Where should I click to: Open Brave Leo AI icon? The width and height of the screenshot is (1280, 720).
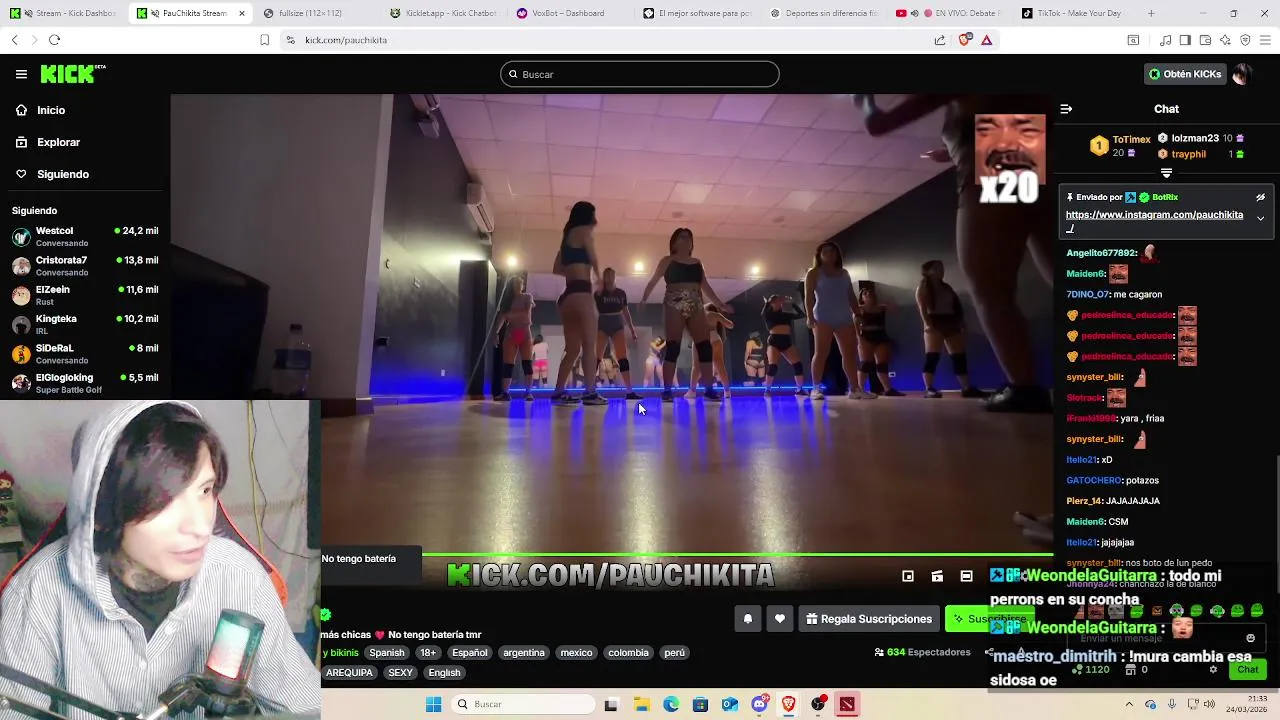pos(1225,40)
